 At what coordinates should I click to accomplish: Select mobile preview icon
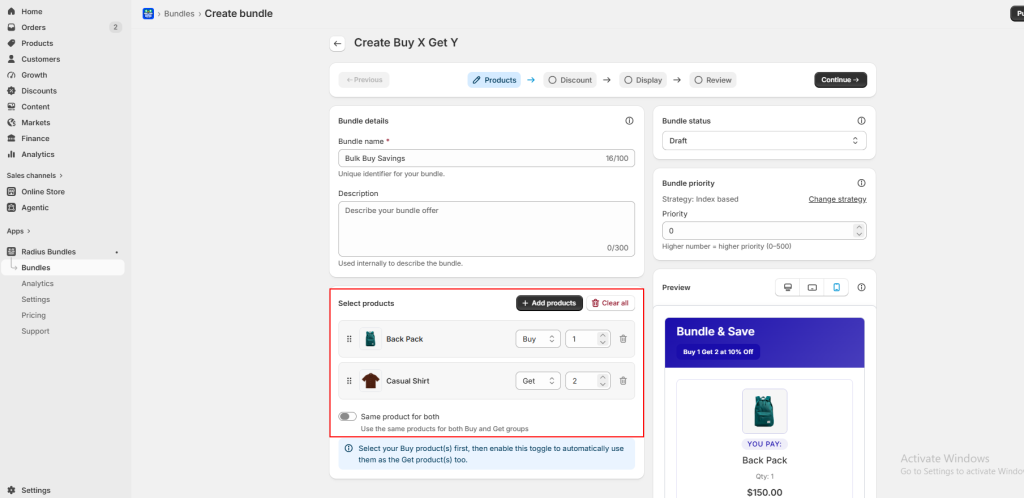[837, 287]
